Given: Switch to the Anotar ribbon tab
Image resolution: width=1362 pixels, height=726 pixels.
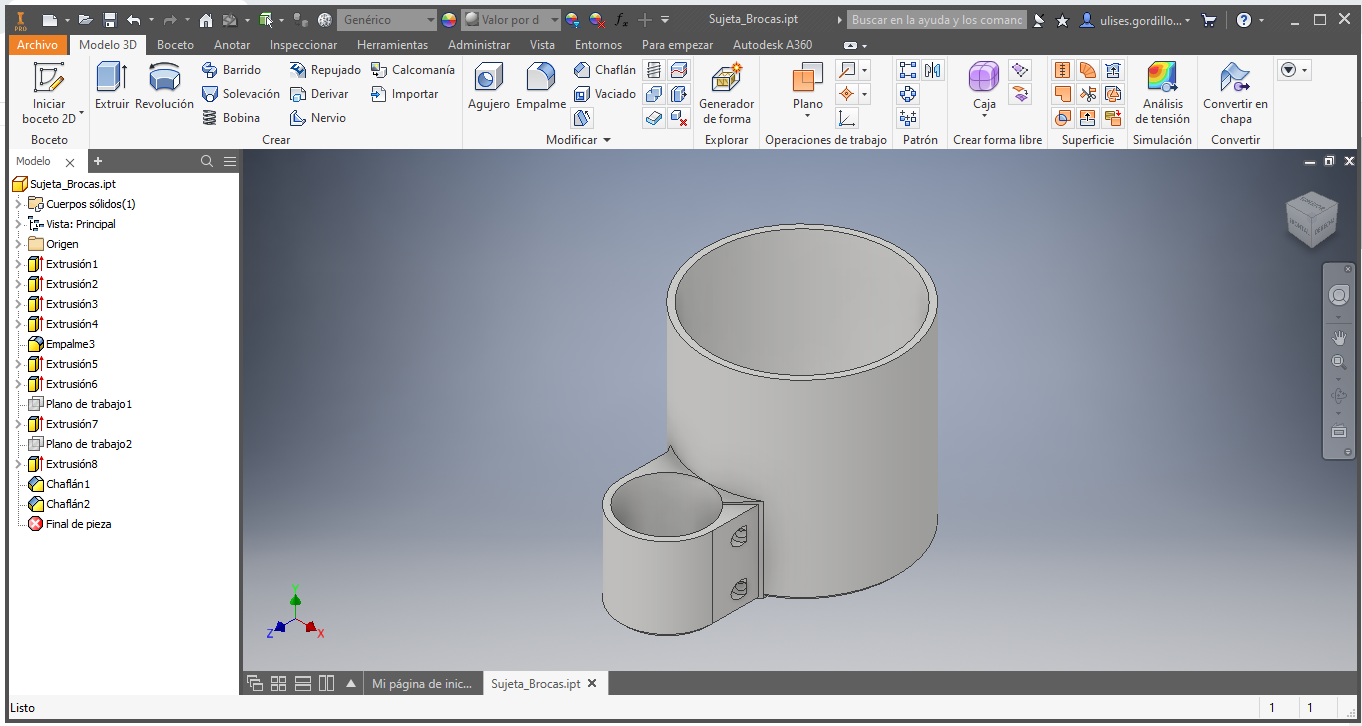Looking at the screenshot, I should pyautogui.click(x=232, y=45).
